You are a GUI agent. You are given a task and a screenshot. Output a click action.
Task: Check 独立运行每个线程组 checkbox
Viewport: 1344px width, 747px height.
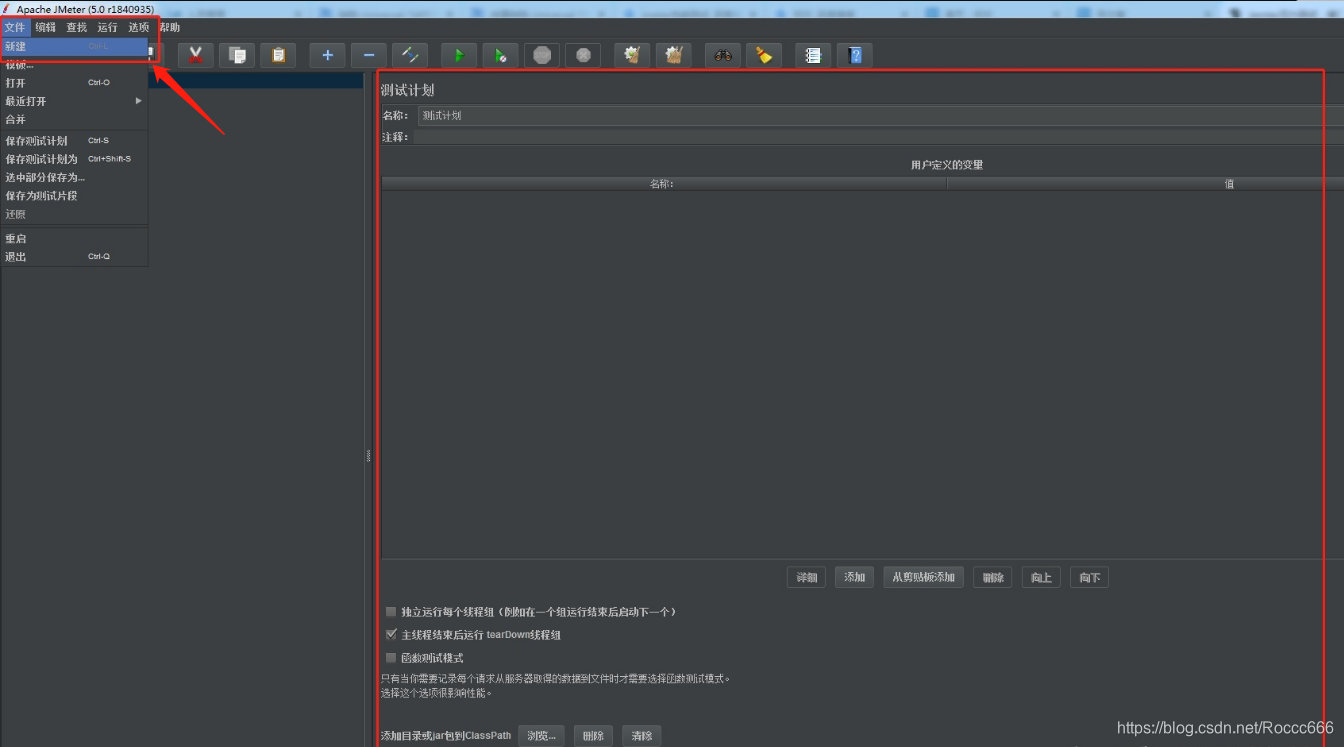pyautogui.click(x=391, y=611)
